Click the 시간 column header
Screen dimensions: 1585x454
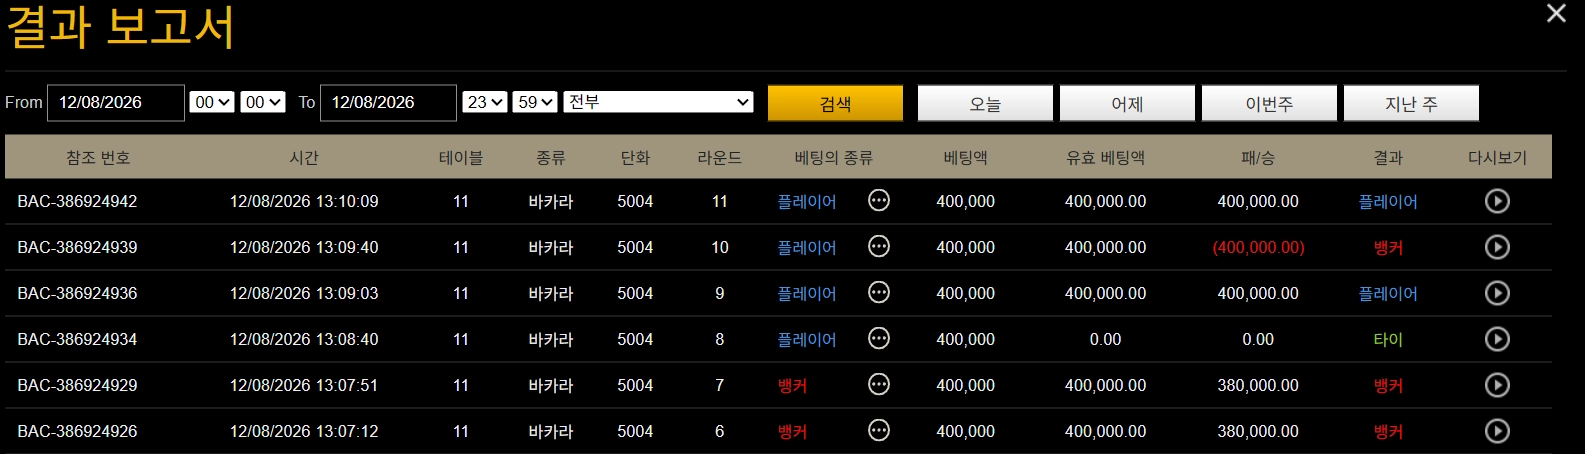pos(304,158)
